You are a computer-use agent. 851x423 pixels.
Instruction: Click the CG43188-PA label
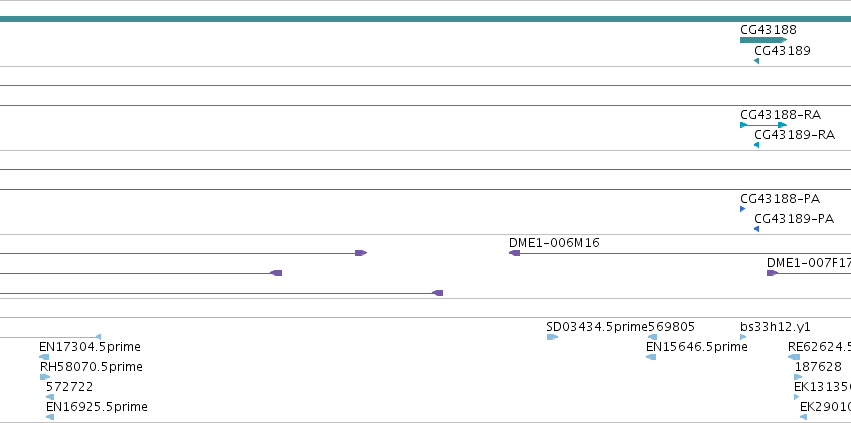click(x=780, y=199)
